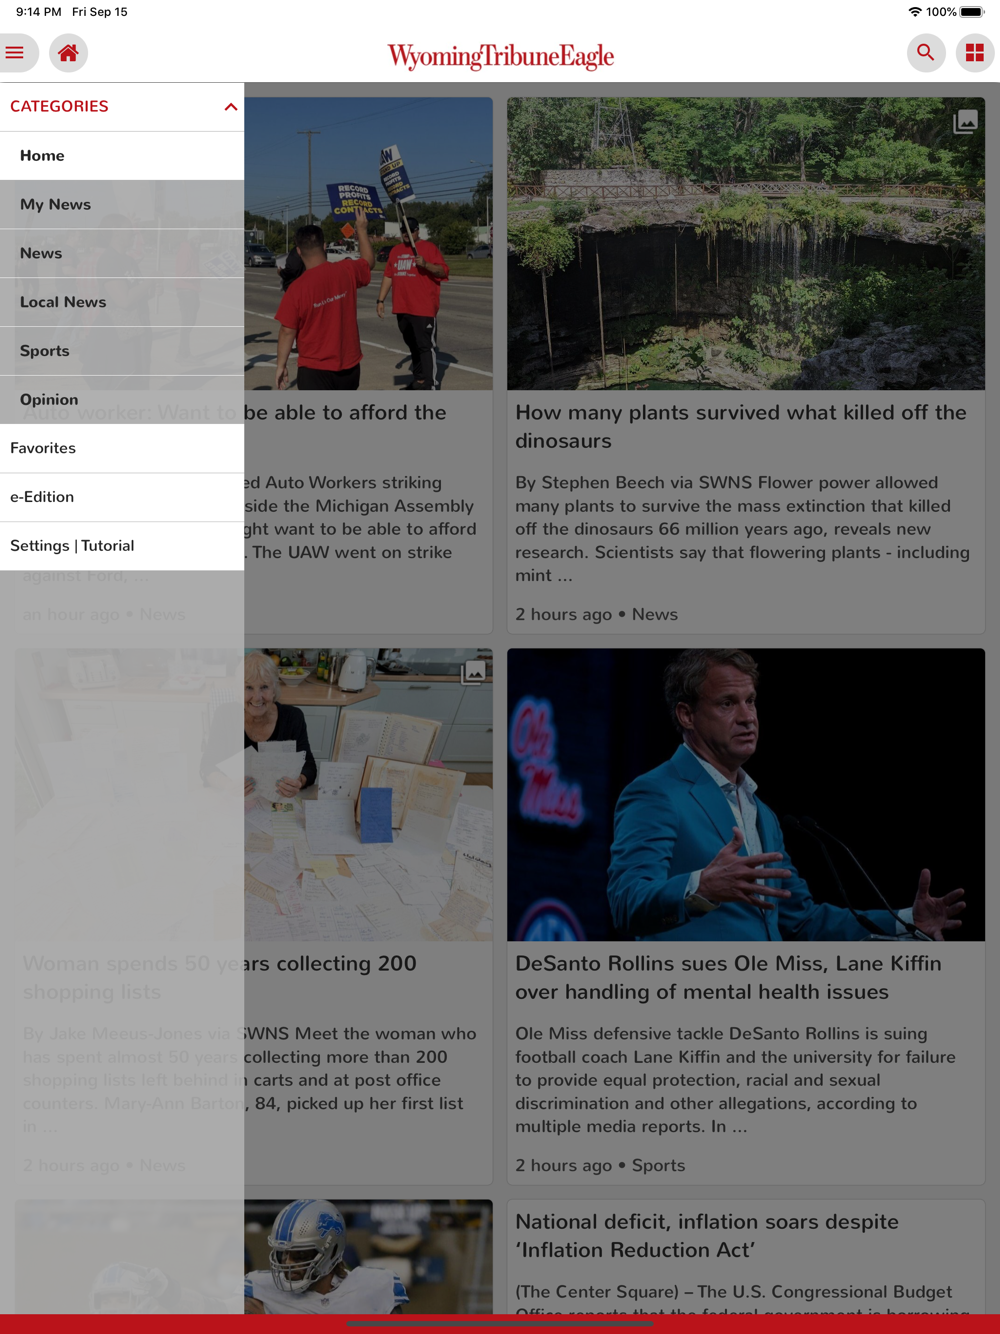The width and height of the screenshot is (1000, 1334).
Task: Tap the gallery icon on the dinosaurs plants photo
Action: tap(965, 122)
